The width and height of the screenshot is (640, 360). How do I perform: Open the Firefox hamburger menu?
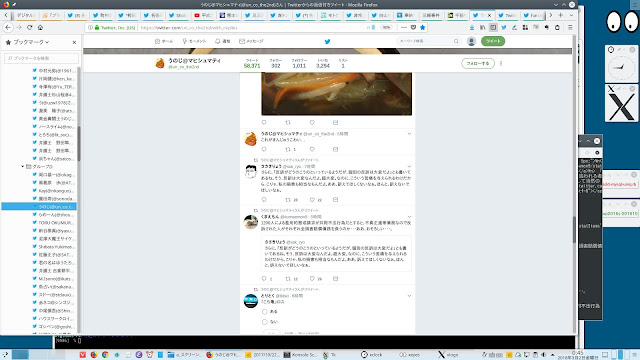(570, 27)
